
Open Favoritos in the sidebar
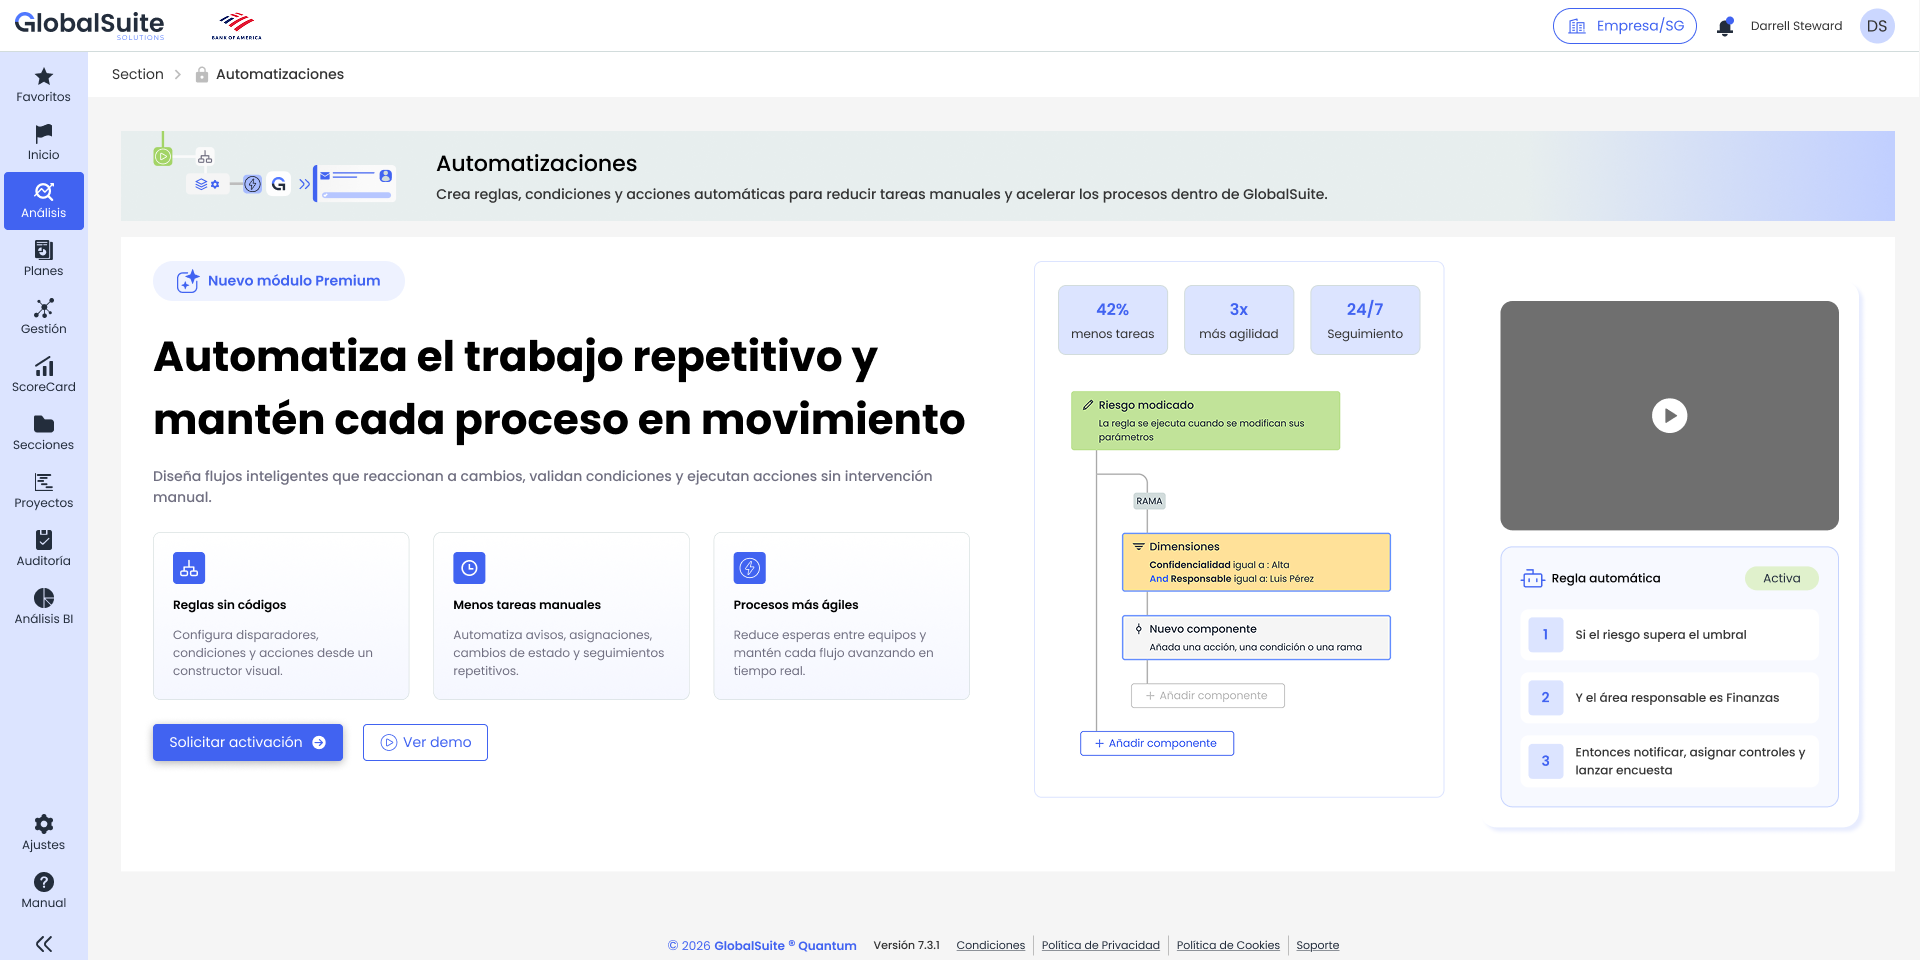pyautogui.click(x=44, y=86)
